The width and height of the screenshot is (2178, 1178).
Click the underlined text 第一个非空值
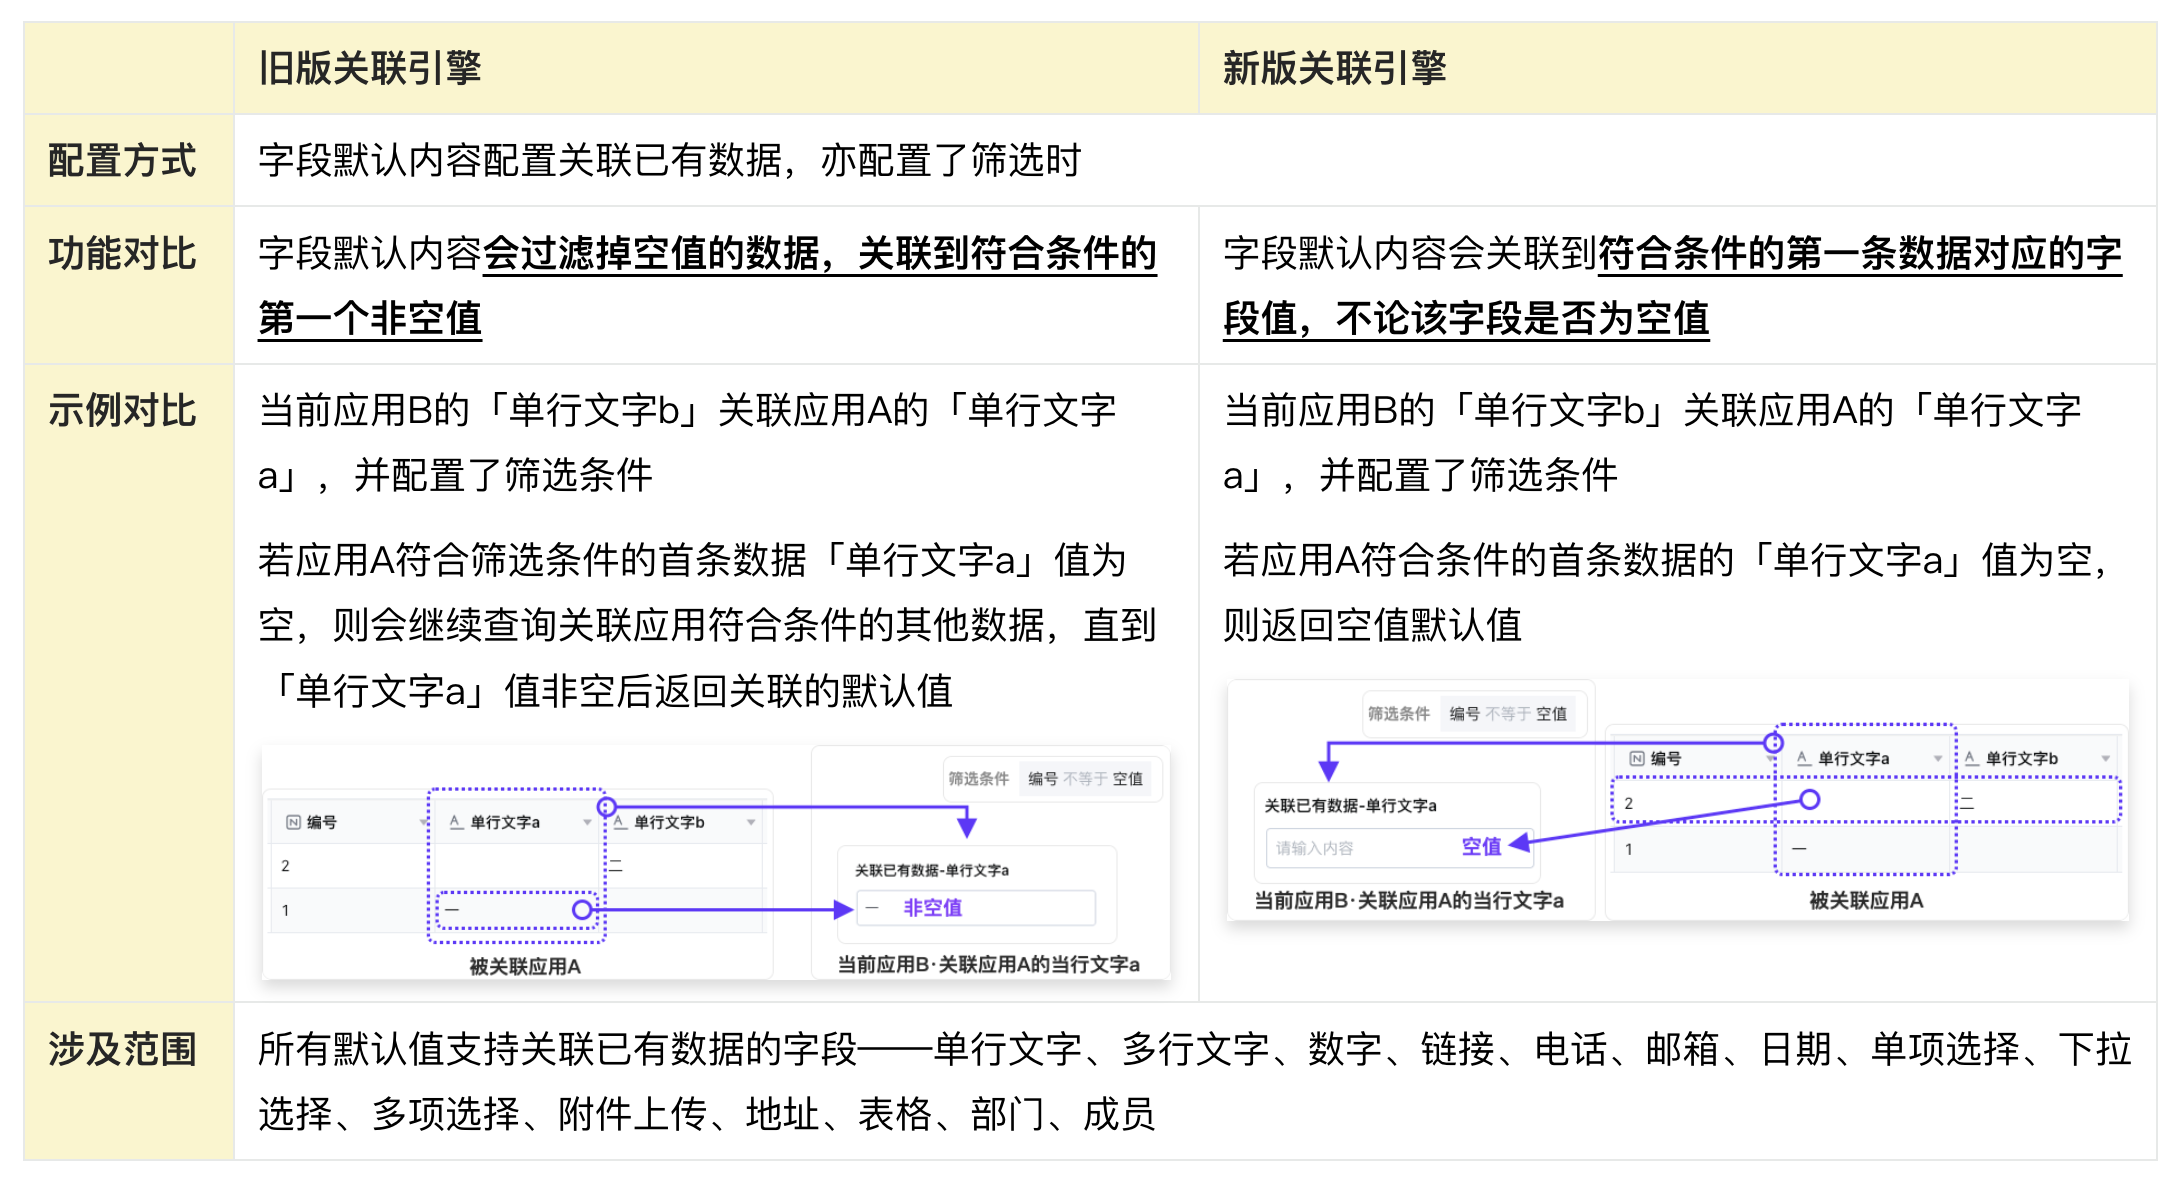pyautogui.click(x=370, y=318)
